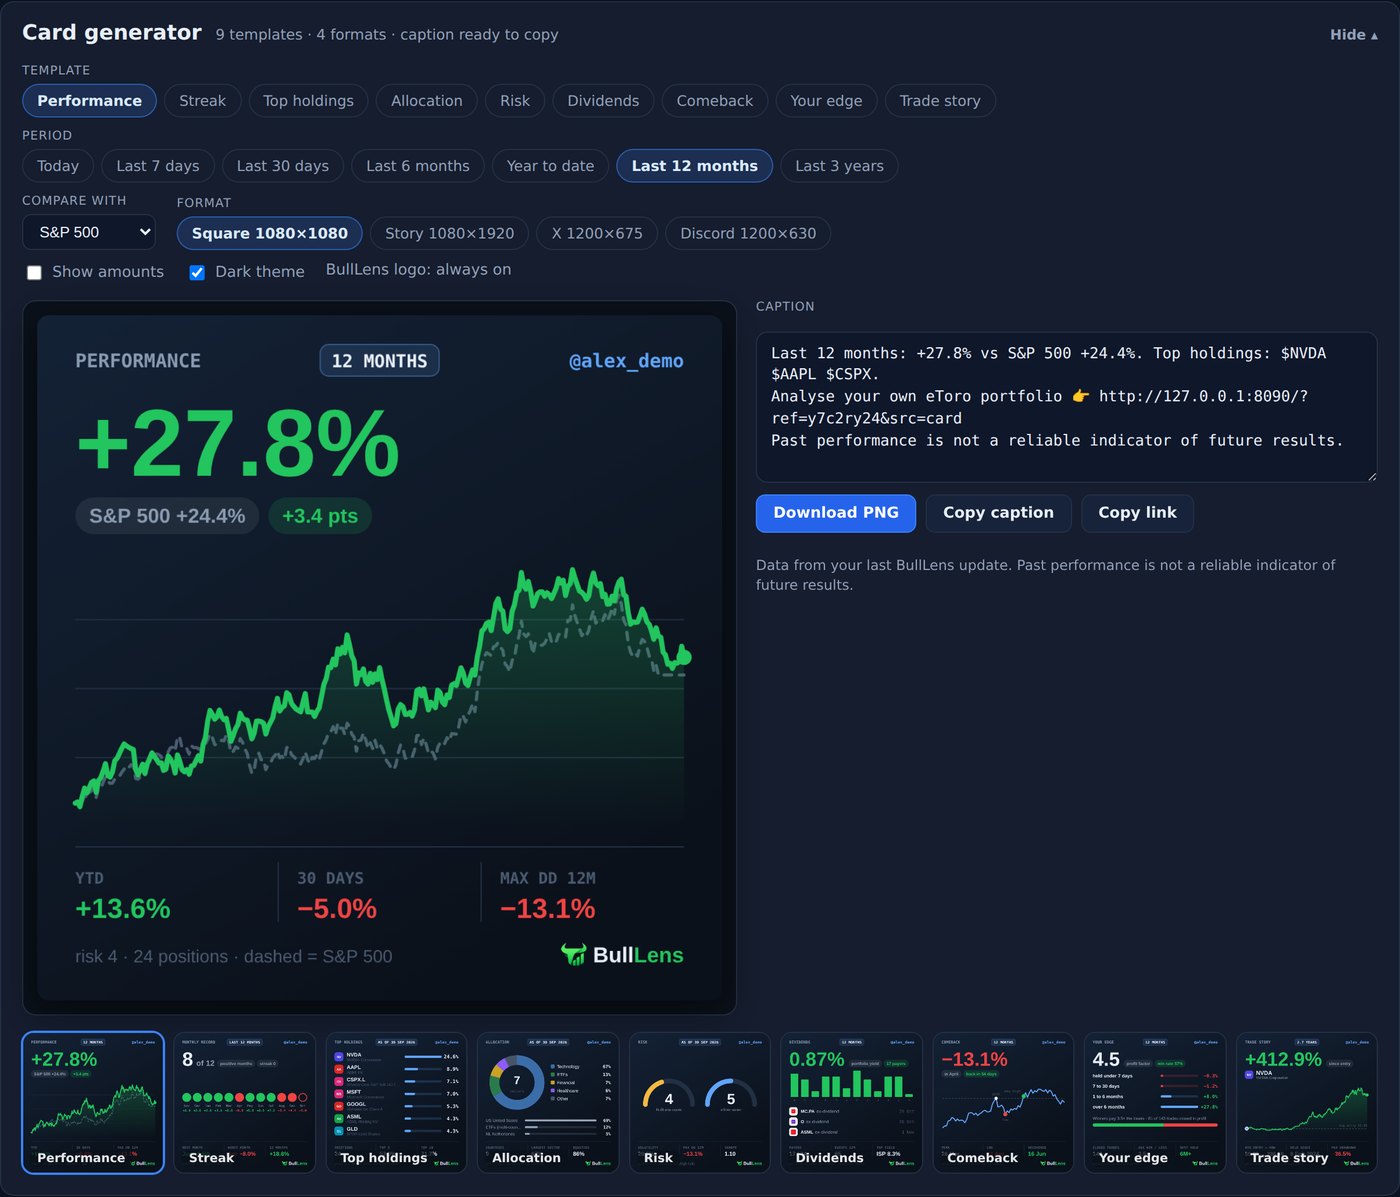Select the active Performance template pill
This screenshot has width=1400, height=1197.
pyautogui.click(x=89, y=101)
